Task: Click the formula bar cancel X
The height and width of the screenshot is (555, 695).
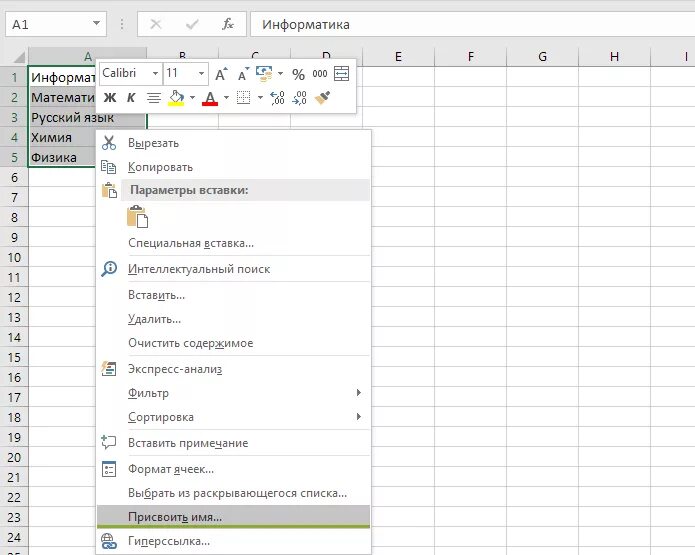Action: click(156, 24)
